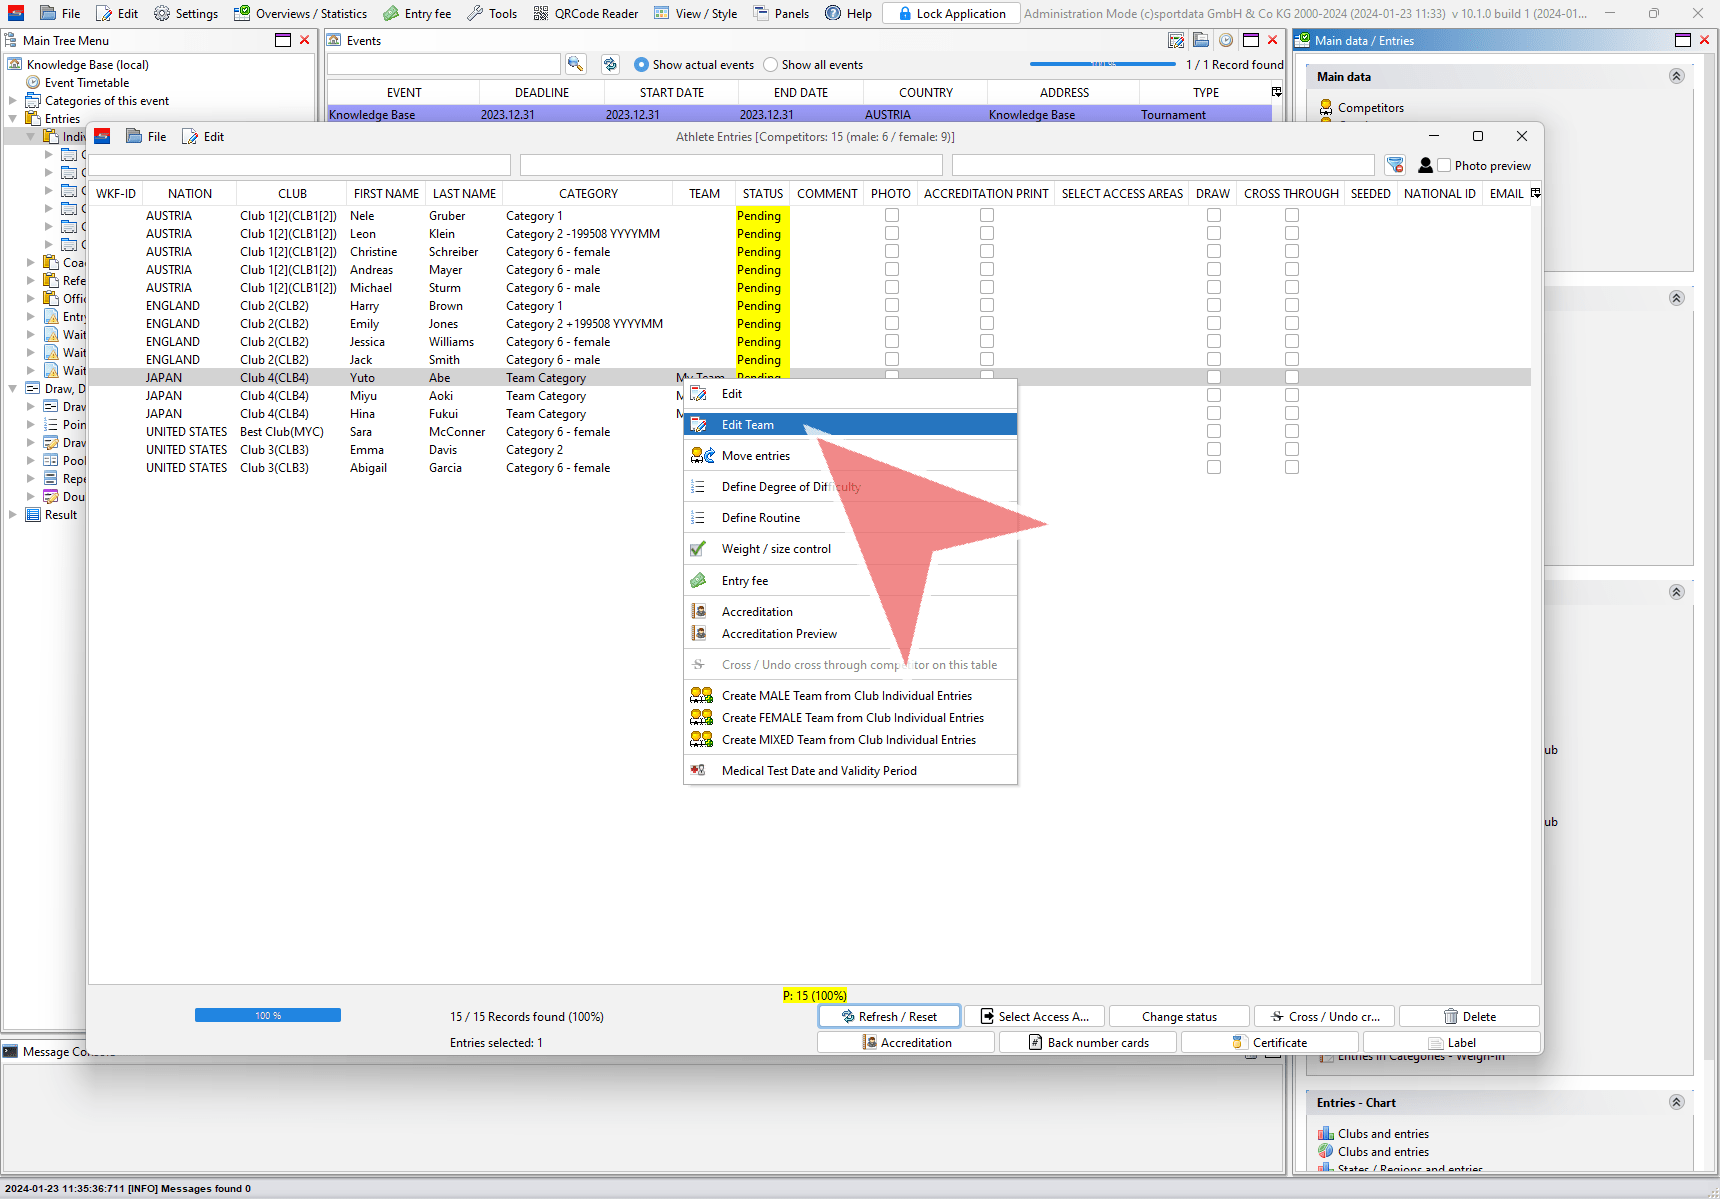1720x1200 pixels.
Task: Select the Show all events radio button
Action: point(770,65)
